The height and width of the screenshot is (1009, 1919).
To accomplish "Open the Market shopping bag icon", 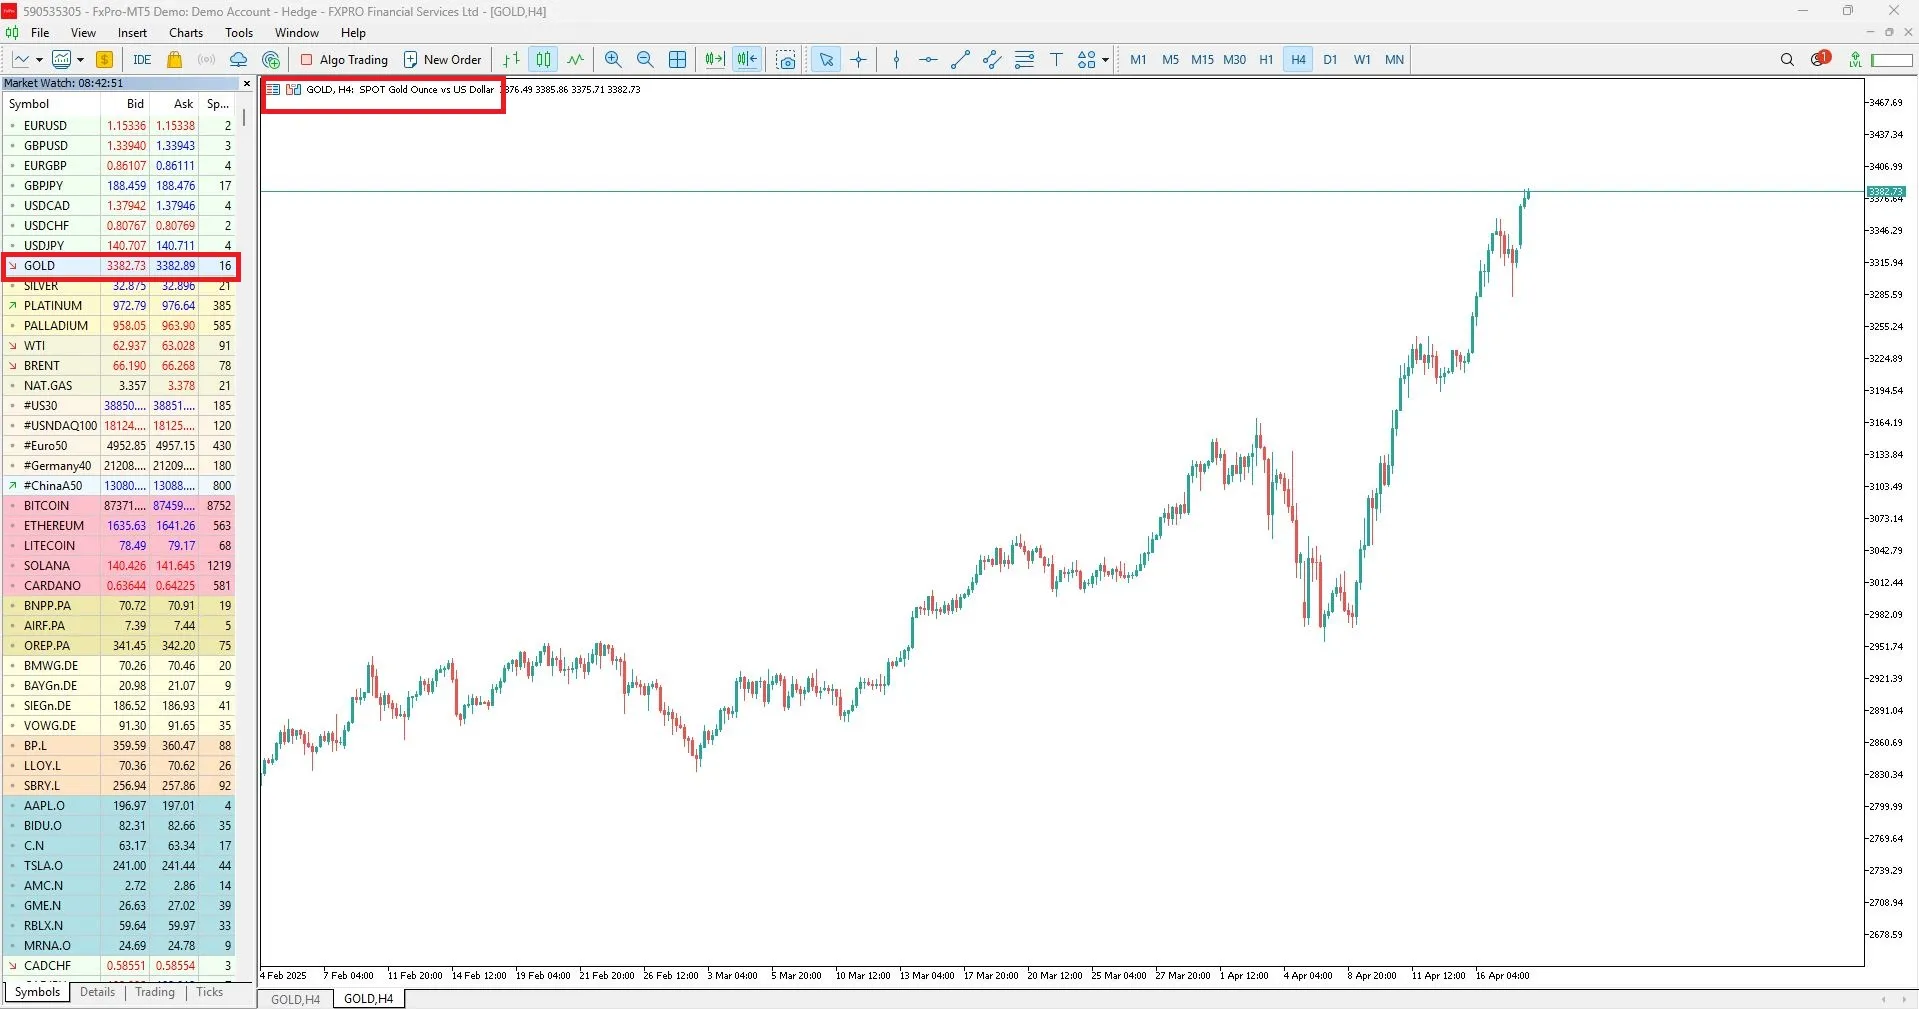I will [x=174, y=60].
